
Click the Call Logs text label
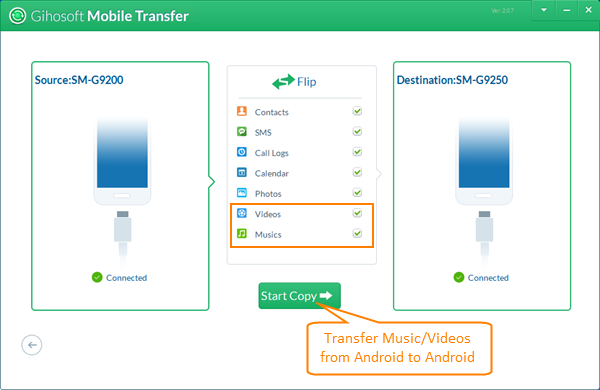[272, 153]
